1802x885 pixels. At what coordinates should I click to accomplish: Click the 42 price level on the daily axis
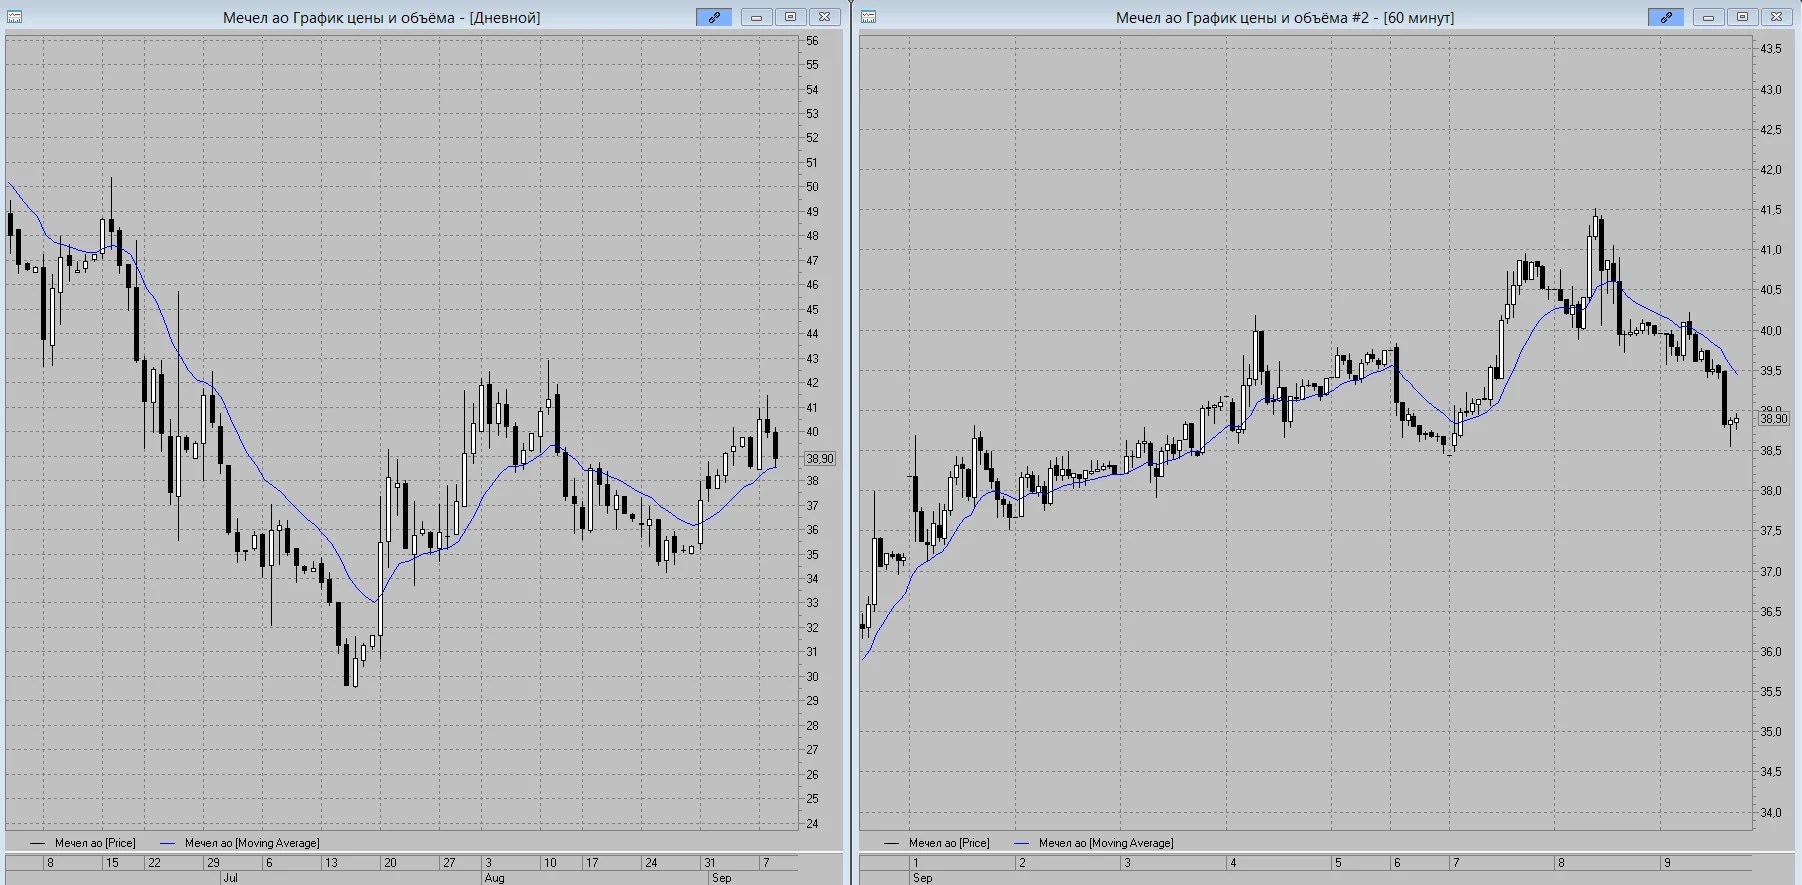(x=812, y=383)
